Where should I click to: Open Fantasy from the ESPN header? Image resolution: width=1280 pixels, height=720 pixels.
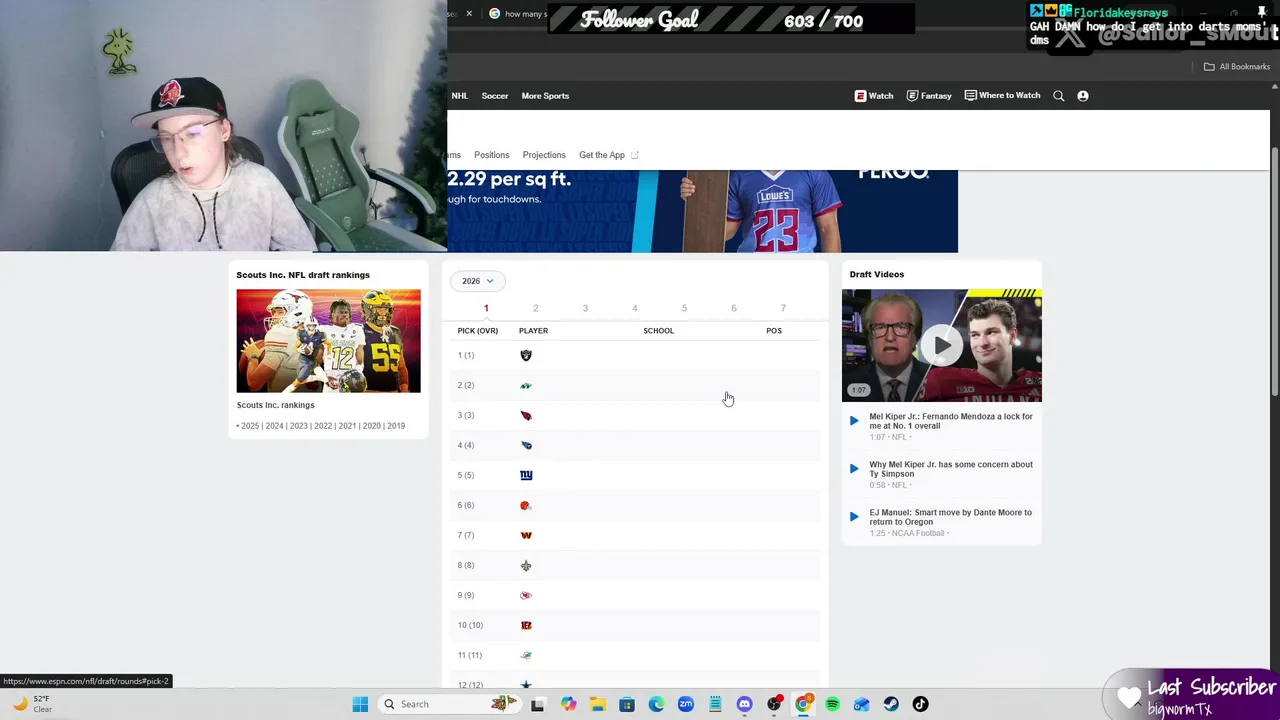click(929, 96)
